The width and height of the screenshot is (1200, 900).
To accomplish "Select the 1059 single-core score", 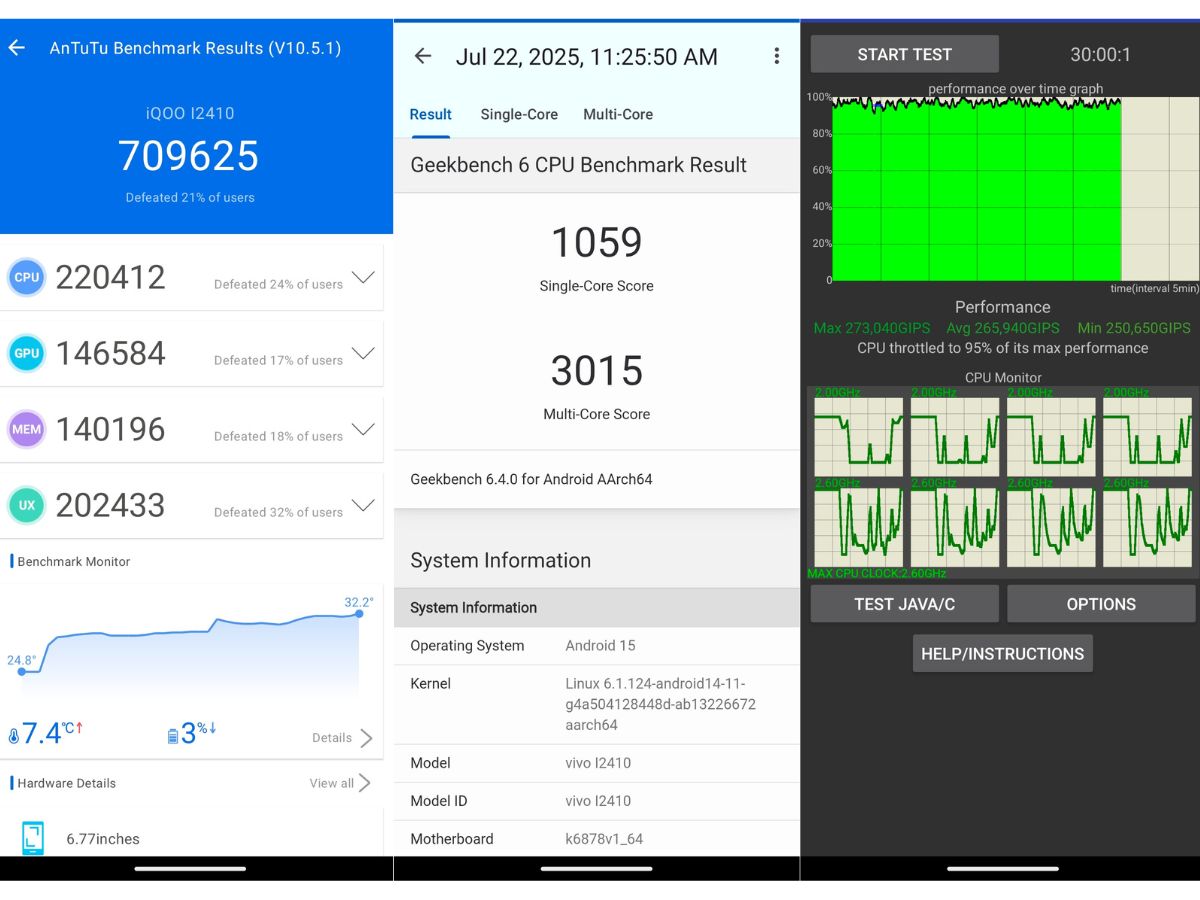I will click(596, 242).
